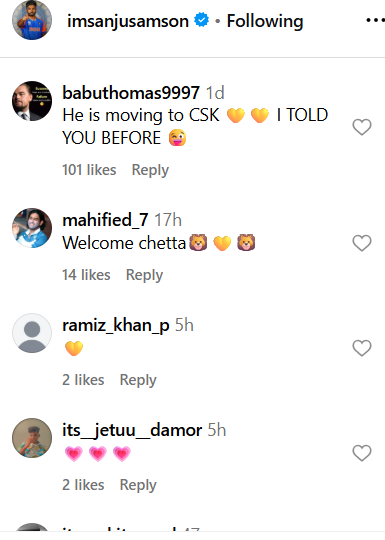Click the Following button in header
The height and width of the screenshot is (540, 385).
coord(265,21)
